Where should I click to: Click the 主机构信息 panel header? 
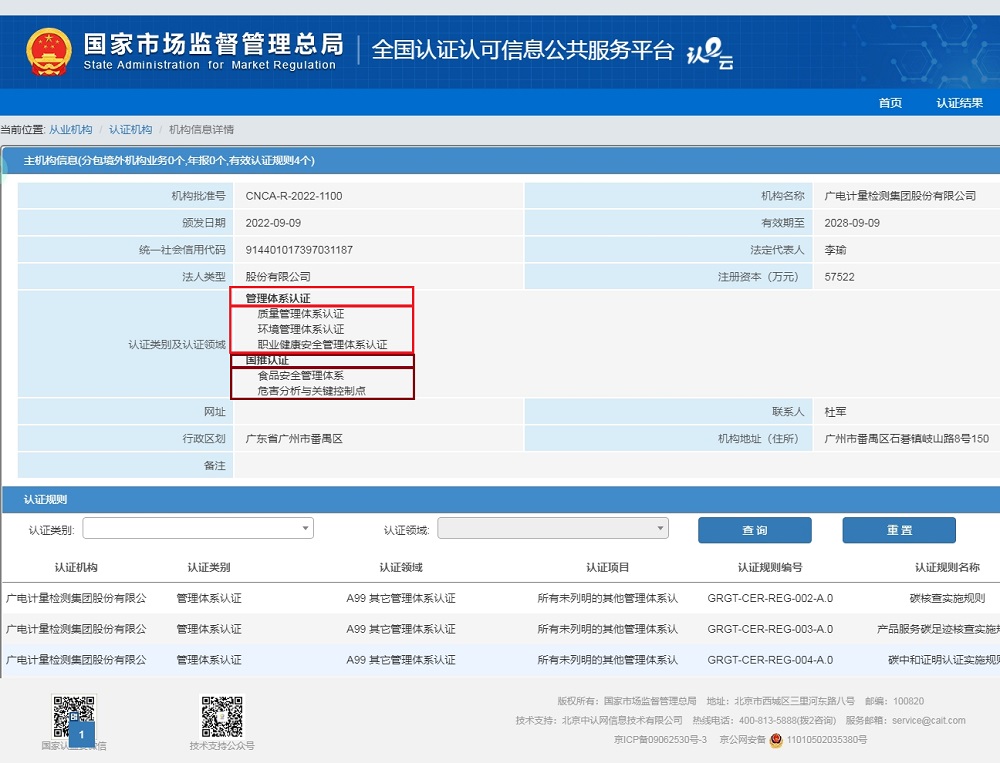click(x=169, y=160)
